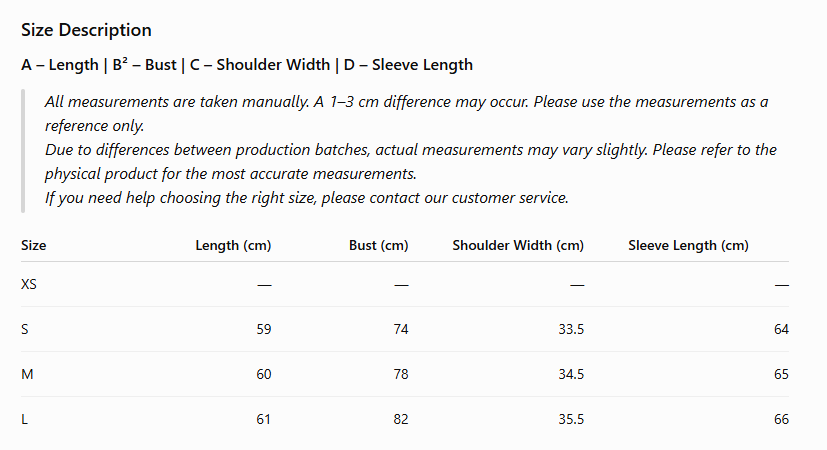Click the shoulder width value 33.5
The width and height of the screenshot is (827, 450).
(x=571, y=329)
